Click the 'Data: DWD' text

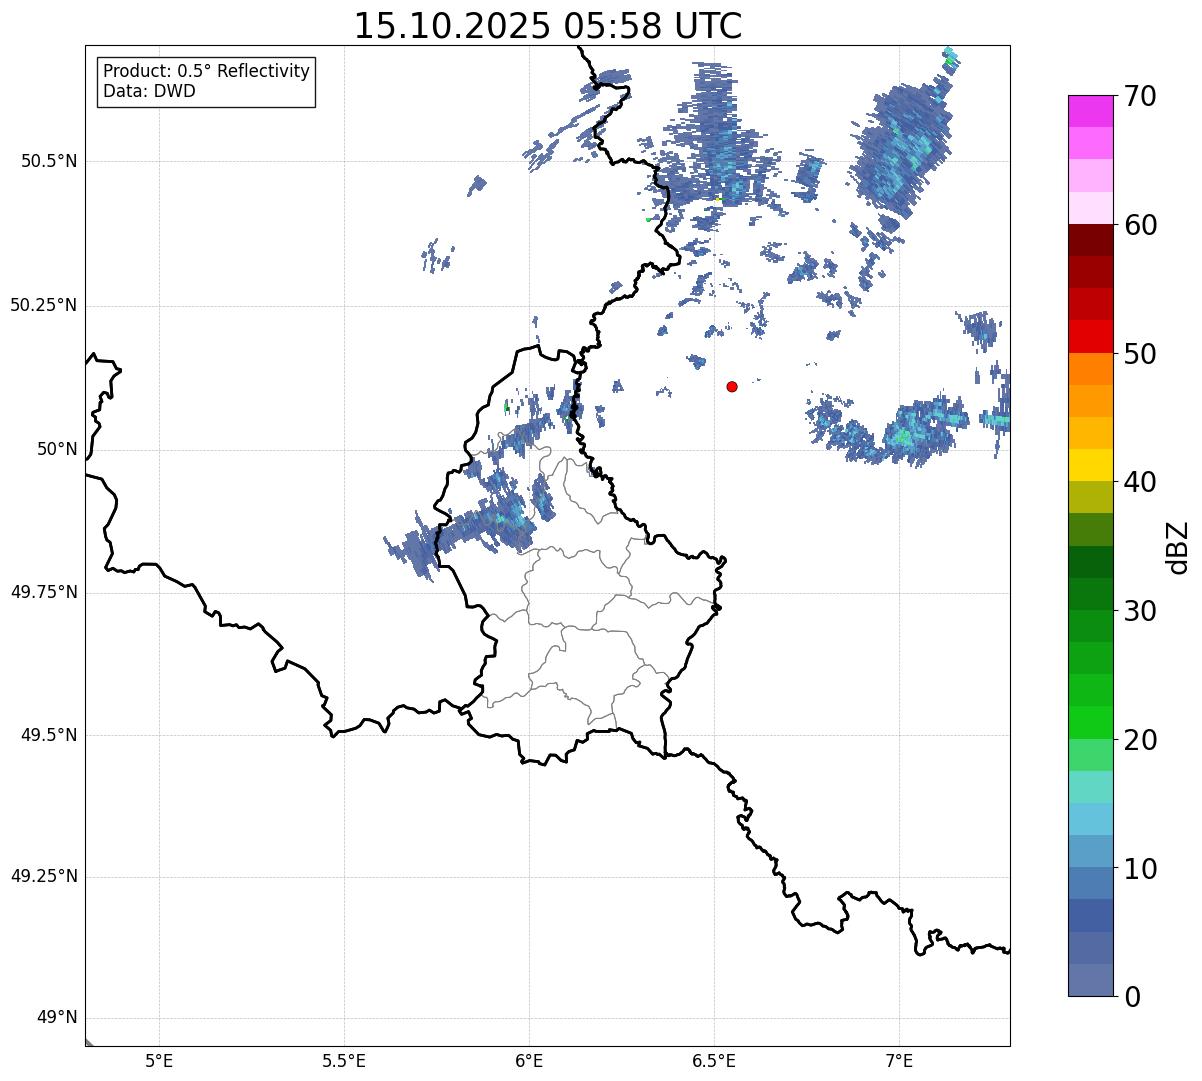pos(149,91)
